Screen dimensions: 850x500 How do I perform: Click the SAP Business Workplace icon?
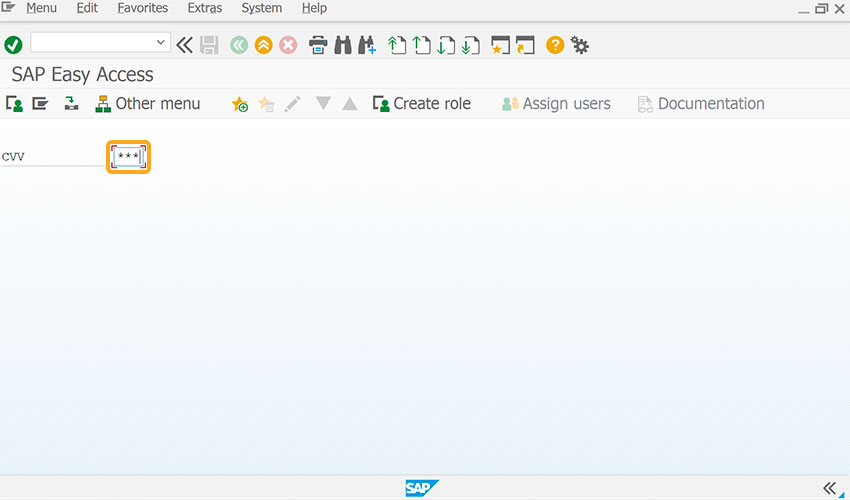71,103
